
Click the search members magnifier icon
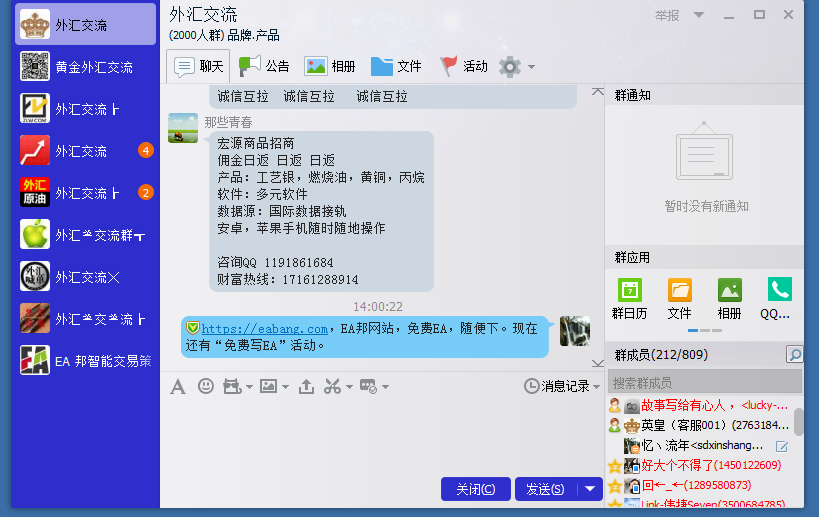tap(794, 355)
